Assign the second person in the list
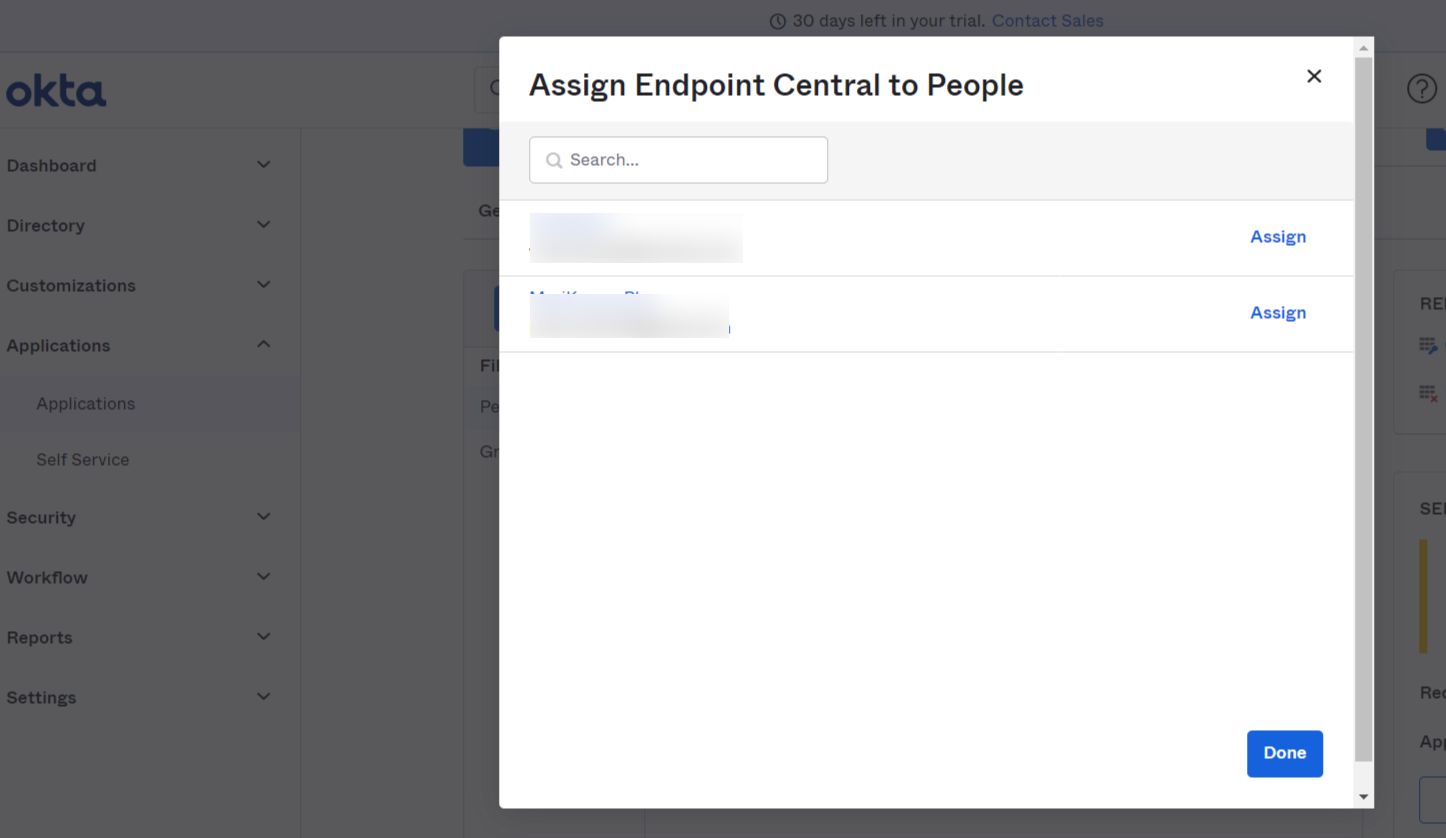 tap(1278, 313)
